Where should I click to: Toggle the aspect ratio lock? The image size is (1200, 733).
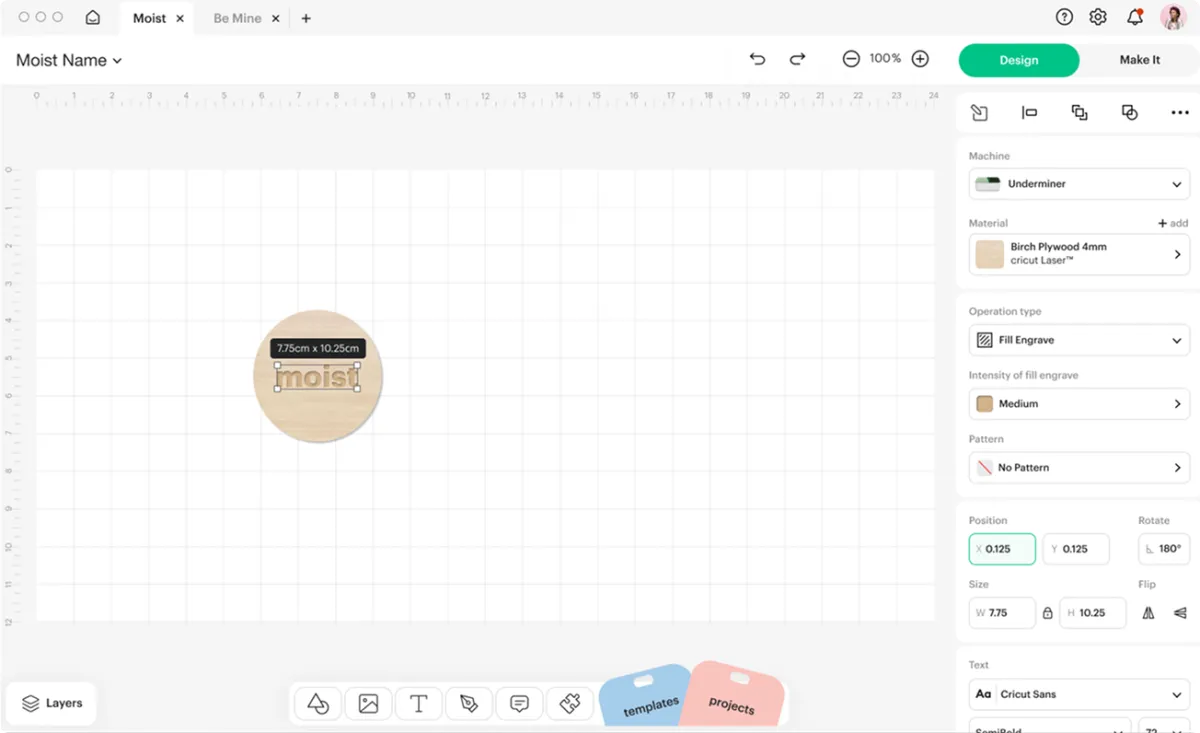1048,613
